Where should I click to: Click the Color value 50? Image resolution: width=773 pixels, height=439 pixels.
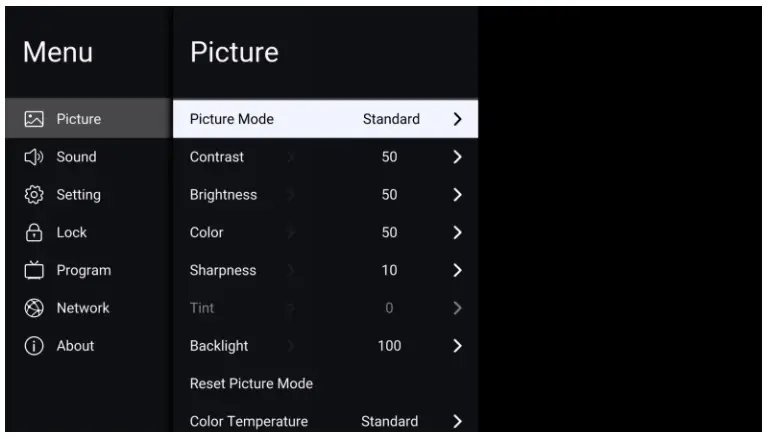pos(389,233)
